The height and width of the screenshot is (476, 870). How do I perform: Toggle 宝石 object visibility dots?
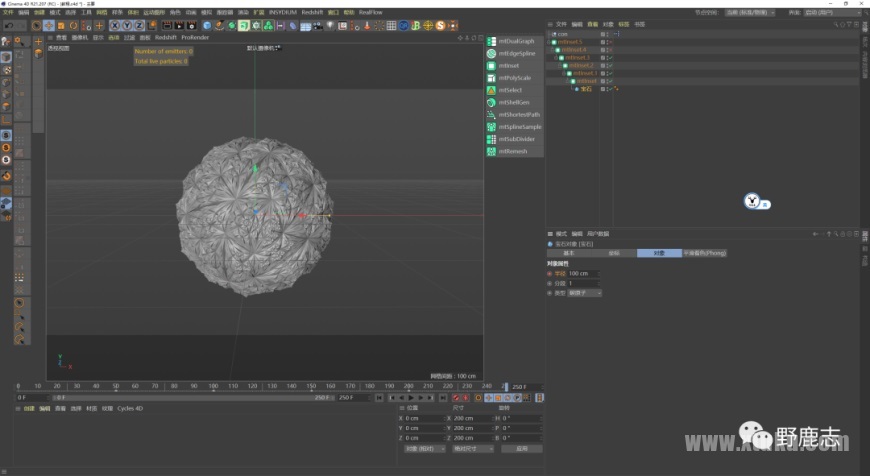click(x=606, y=89)
